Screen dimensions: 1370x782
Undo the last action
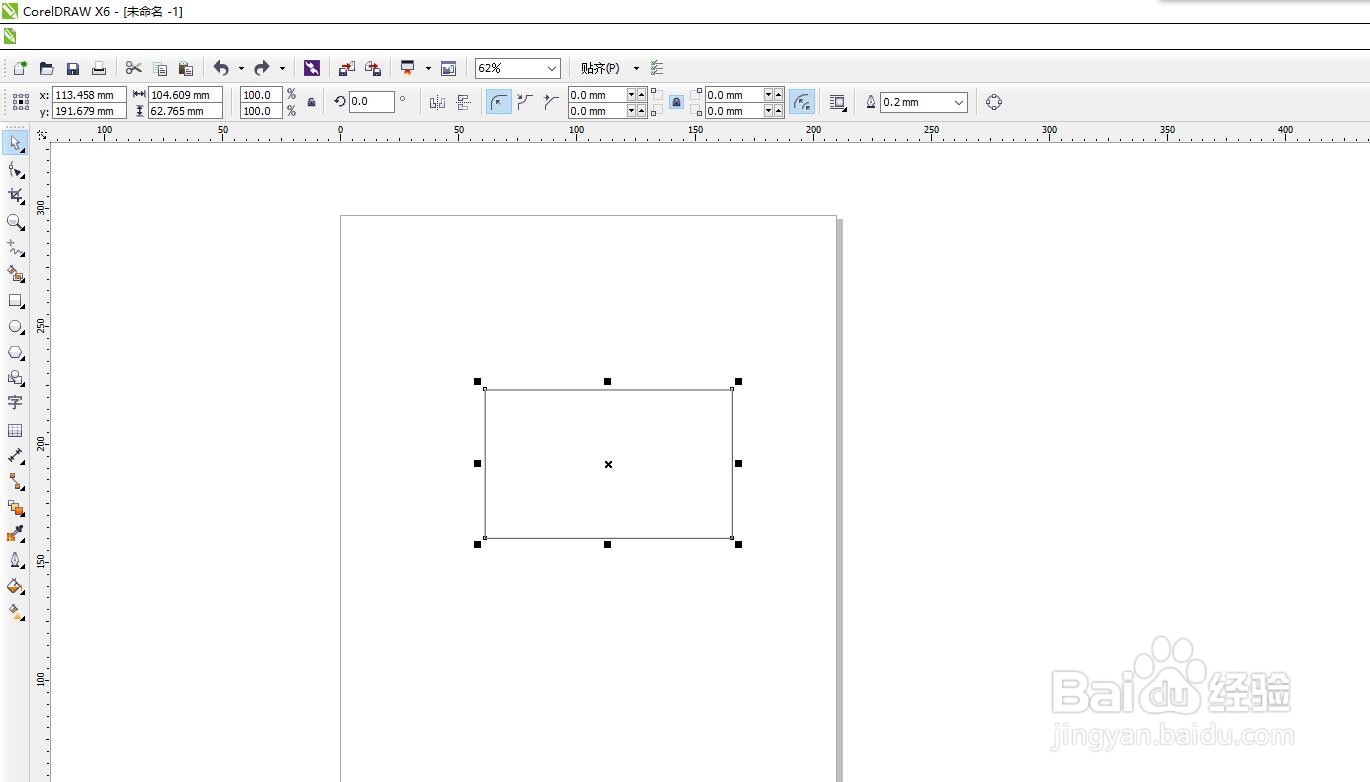pyautogui.click(x=221, y=68)
